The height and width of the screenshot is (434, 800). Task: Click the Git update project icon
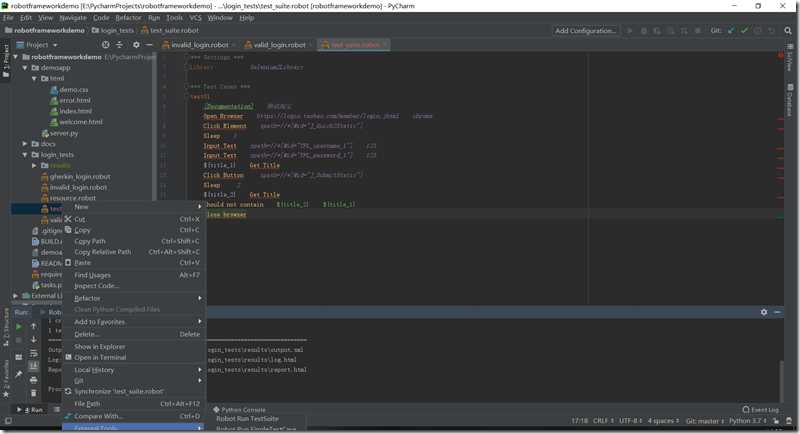click(x=731, y=31)
